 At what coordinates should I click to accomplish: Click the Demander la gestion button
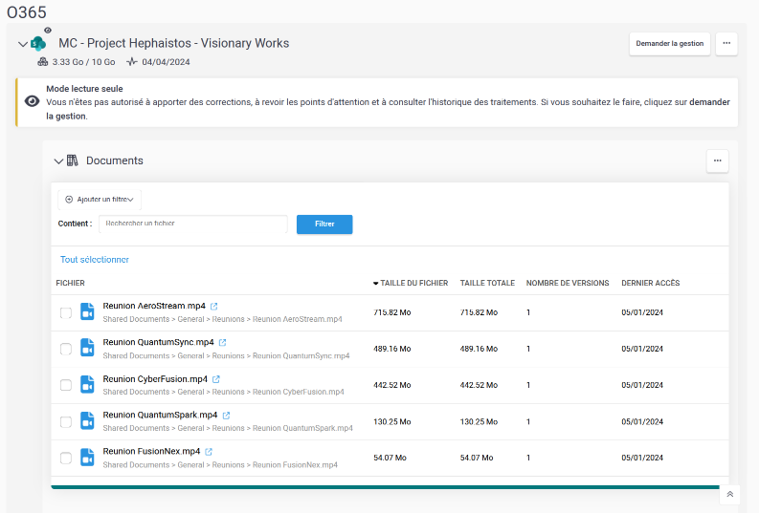[669, 43]
